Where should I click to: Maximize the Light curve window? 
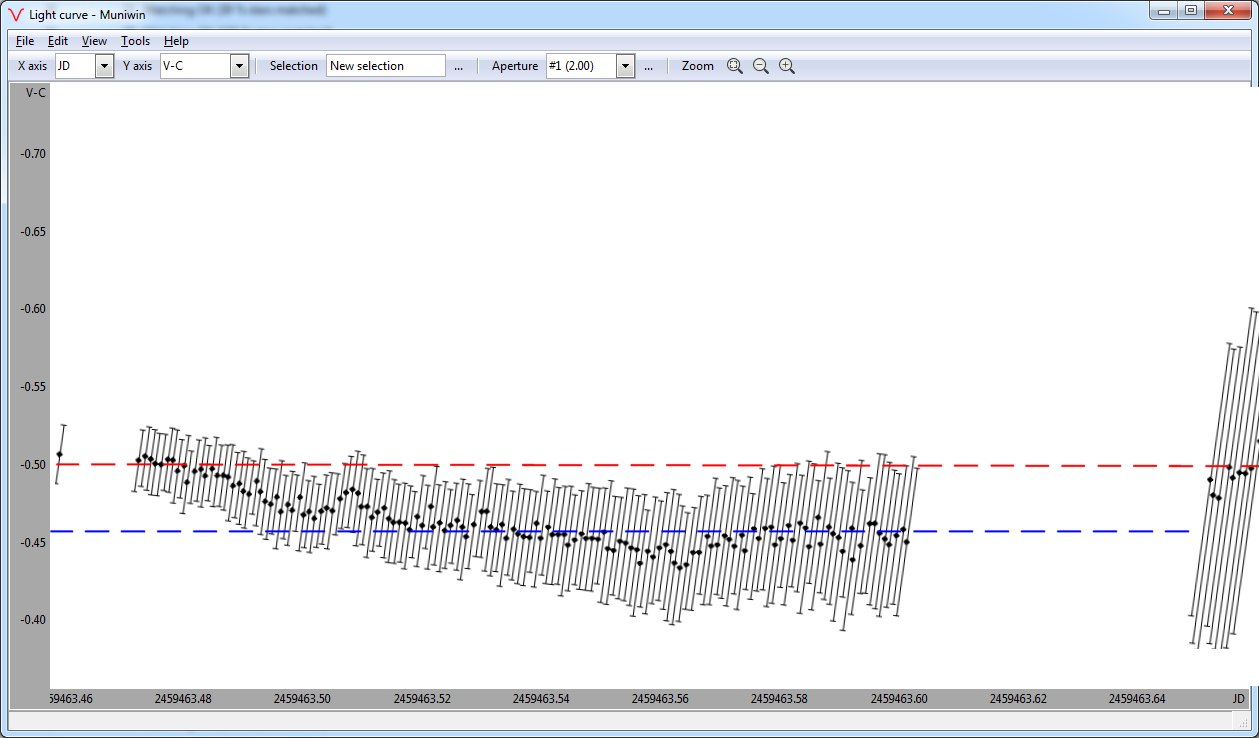click(x=1190, y=11)
